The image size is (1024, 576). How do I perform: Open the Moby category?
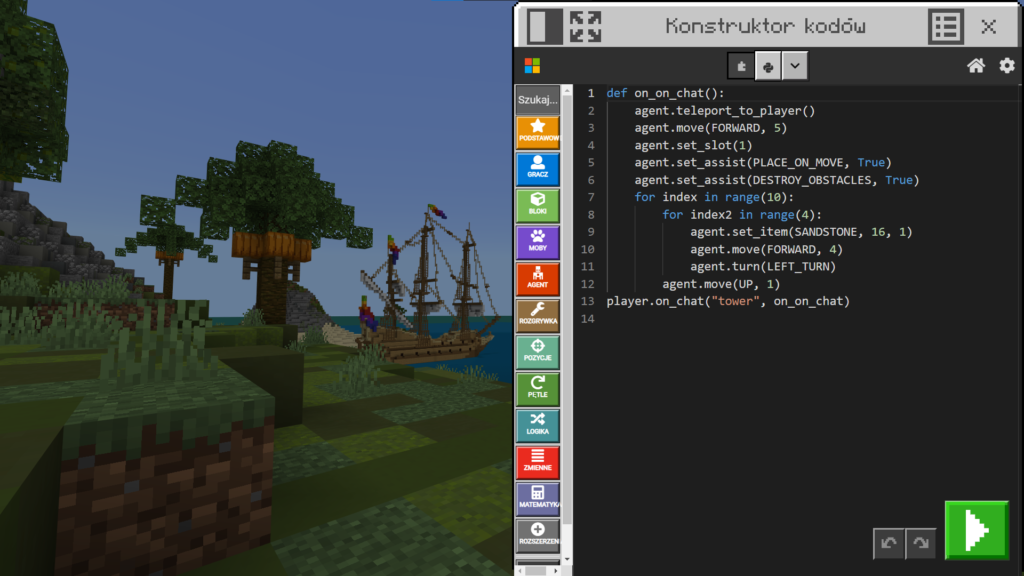[537, 242]
